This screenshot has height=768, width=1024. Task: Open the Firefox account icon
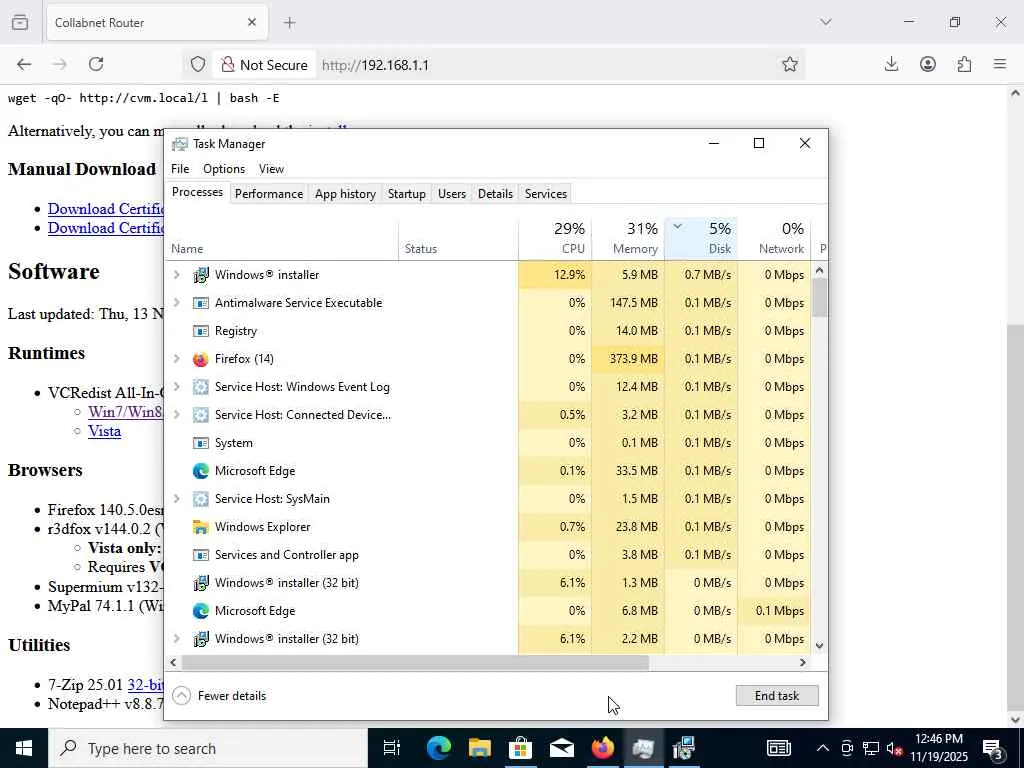[928, 64]
